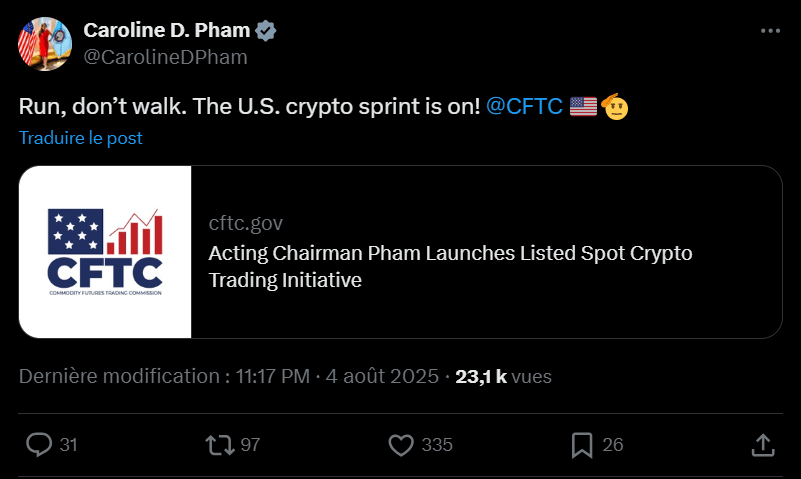Open the three-dot more options menu

(770, 31)
